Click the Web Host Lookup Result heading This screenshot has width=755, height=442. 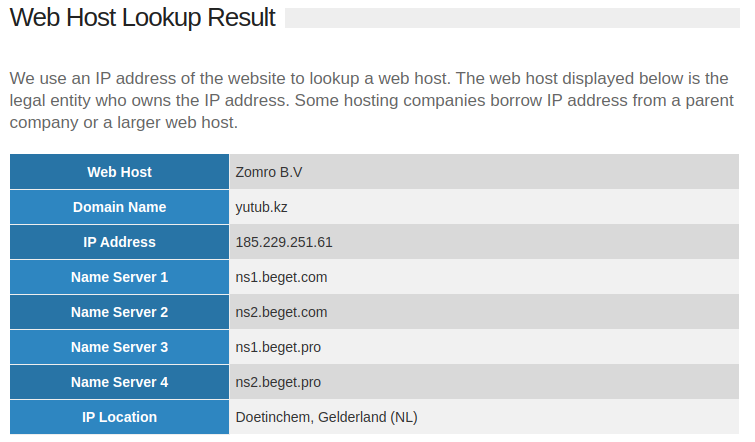tap(142, 18)
